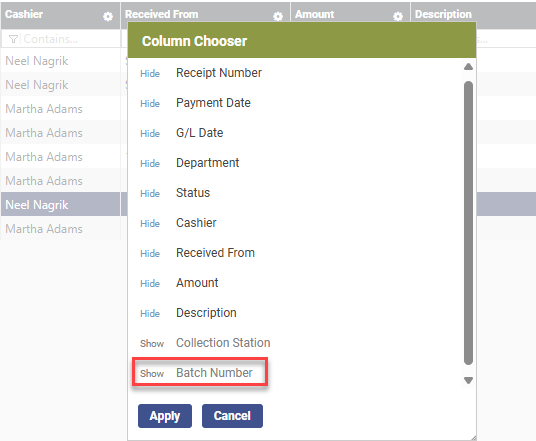Image resolution: width=536 pixels, height=441 pixels.
Task: Open the Amount column gear icon
Action: 398,16
